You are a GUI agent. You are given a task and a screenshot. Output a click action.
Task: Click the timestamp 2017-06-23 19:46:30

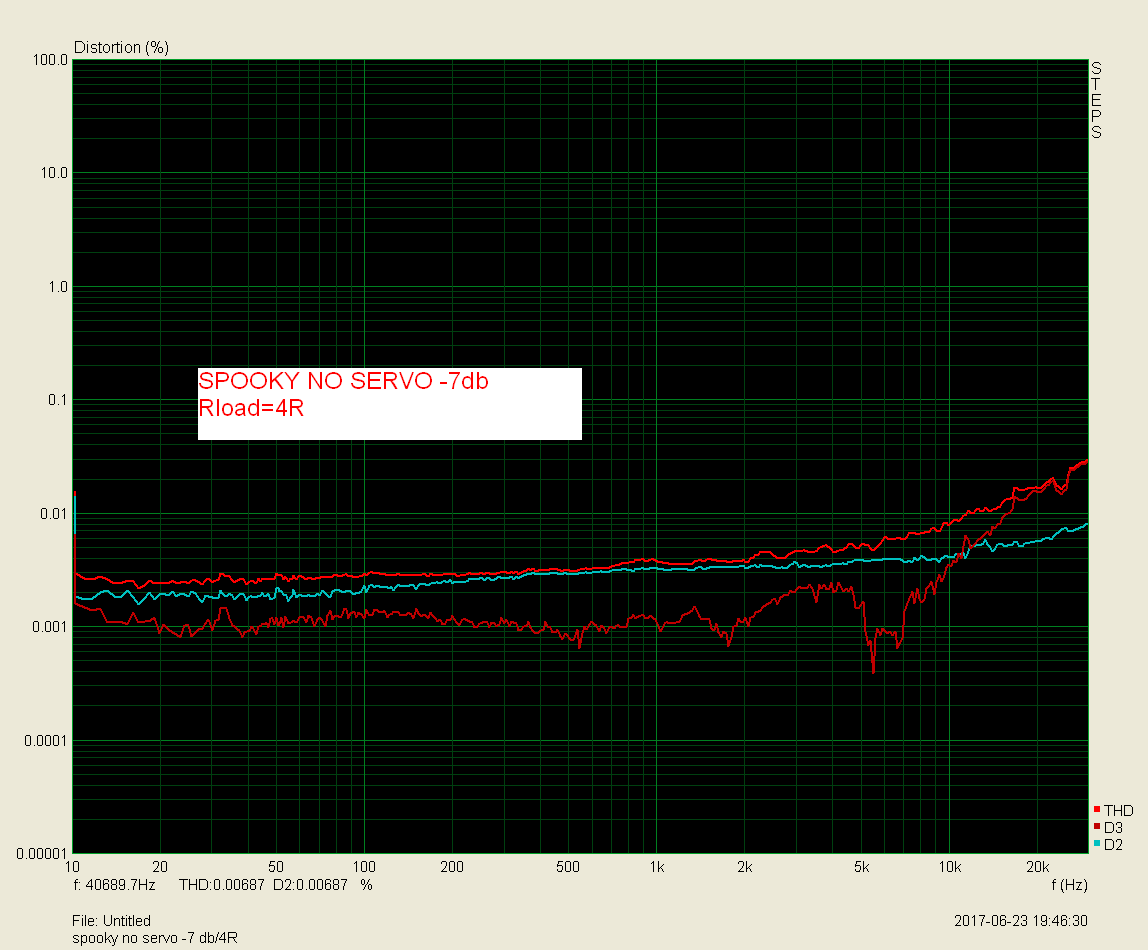(1021, 921)
